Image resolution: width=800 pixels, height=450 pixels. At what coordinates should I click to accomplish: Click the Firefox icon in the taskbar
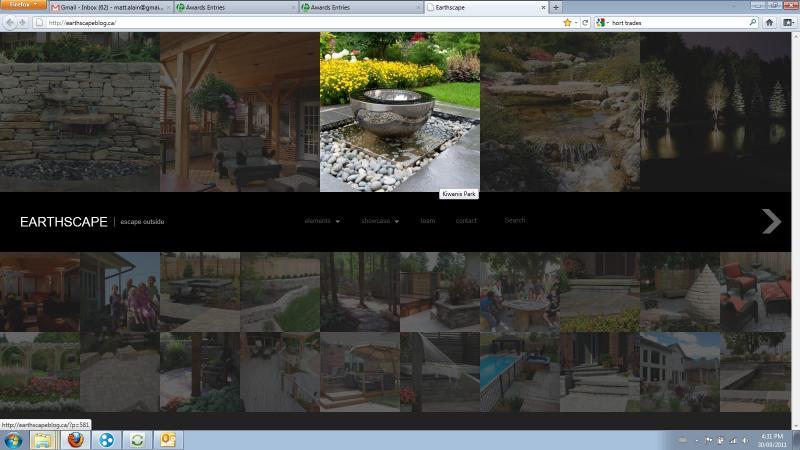[x=75, y=440]
